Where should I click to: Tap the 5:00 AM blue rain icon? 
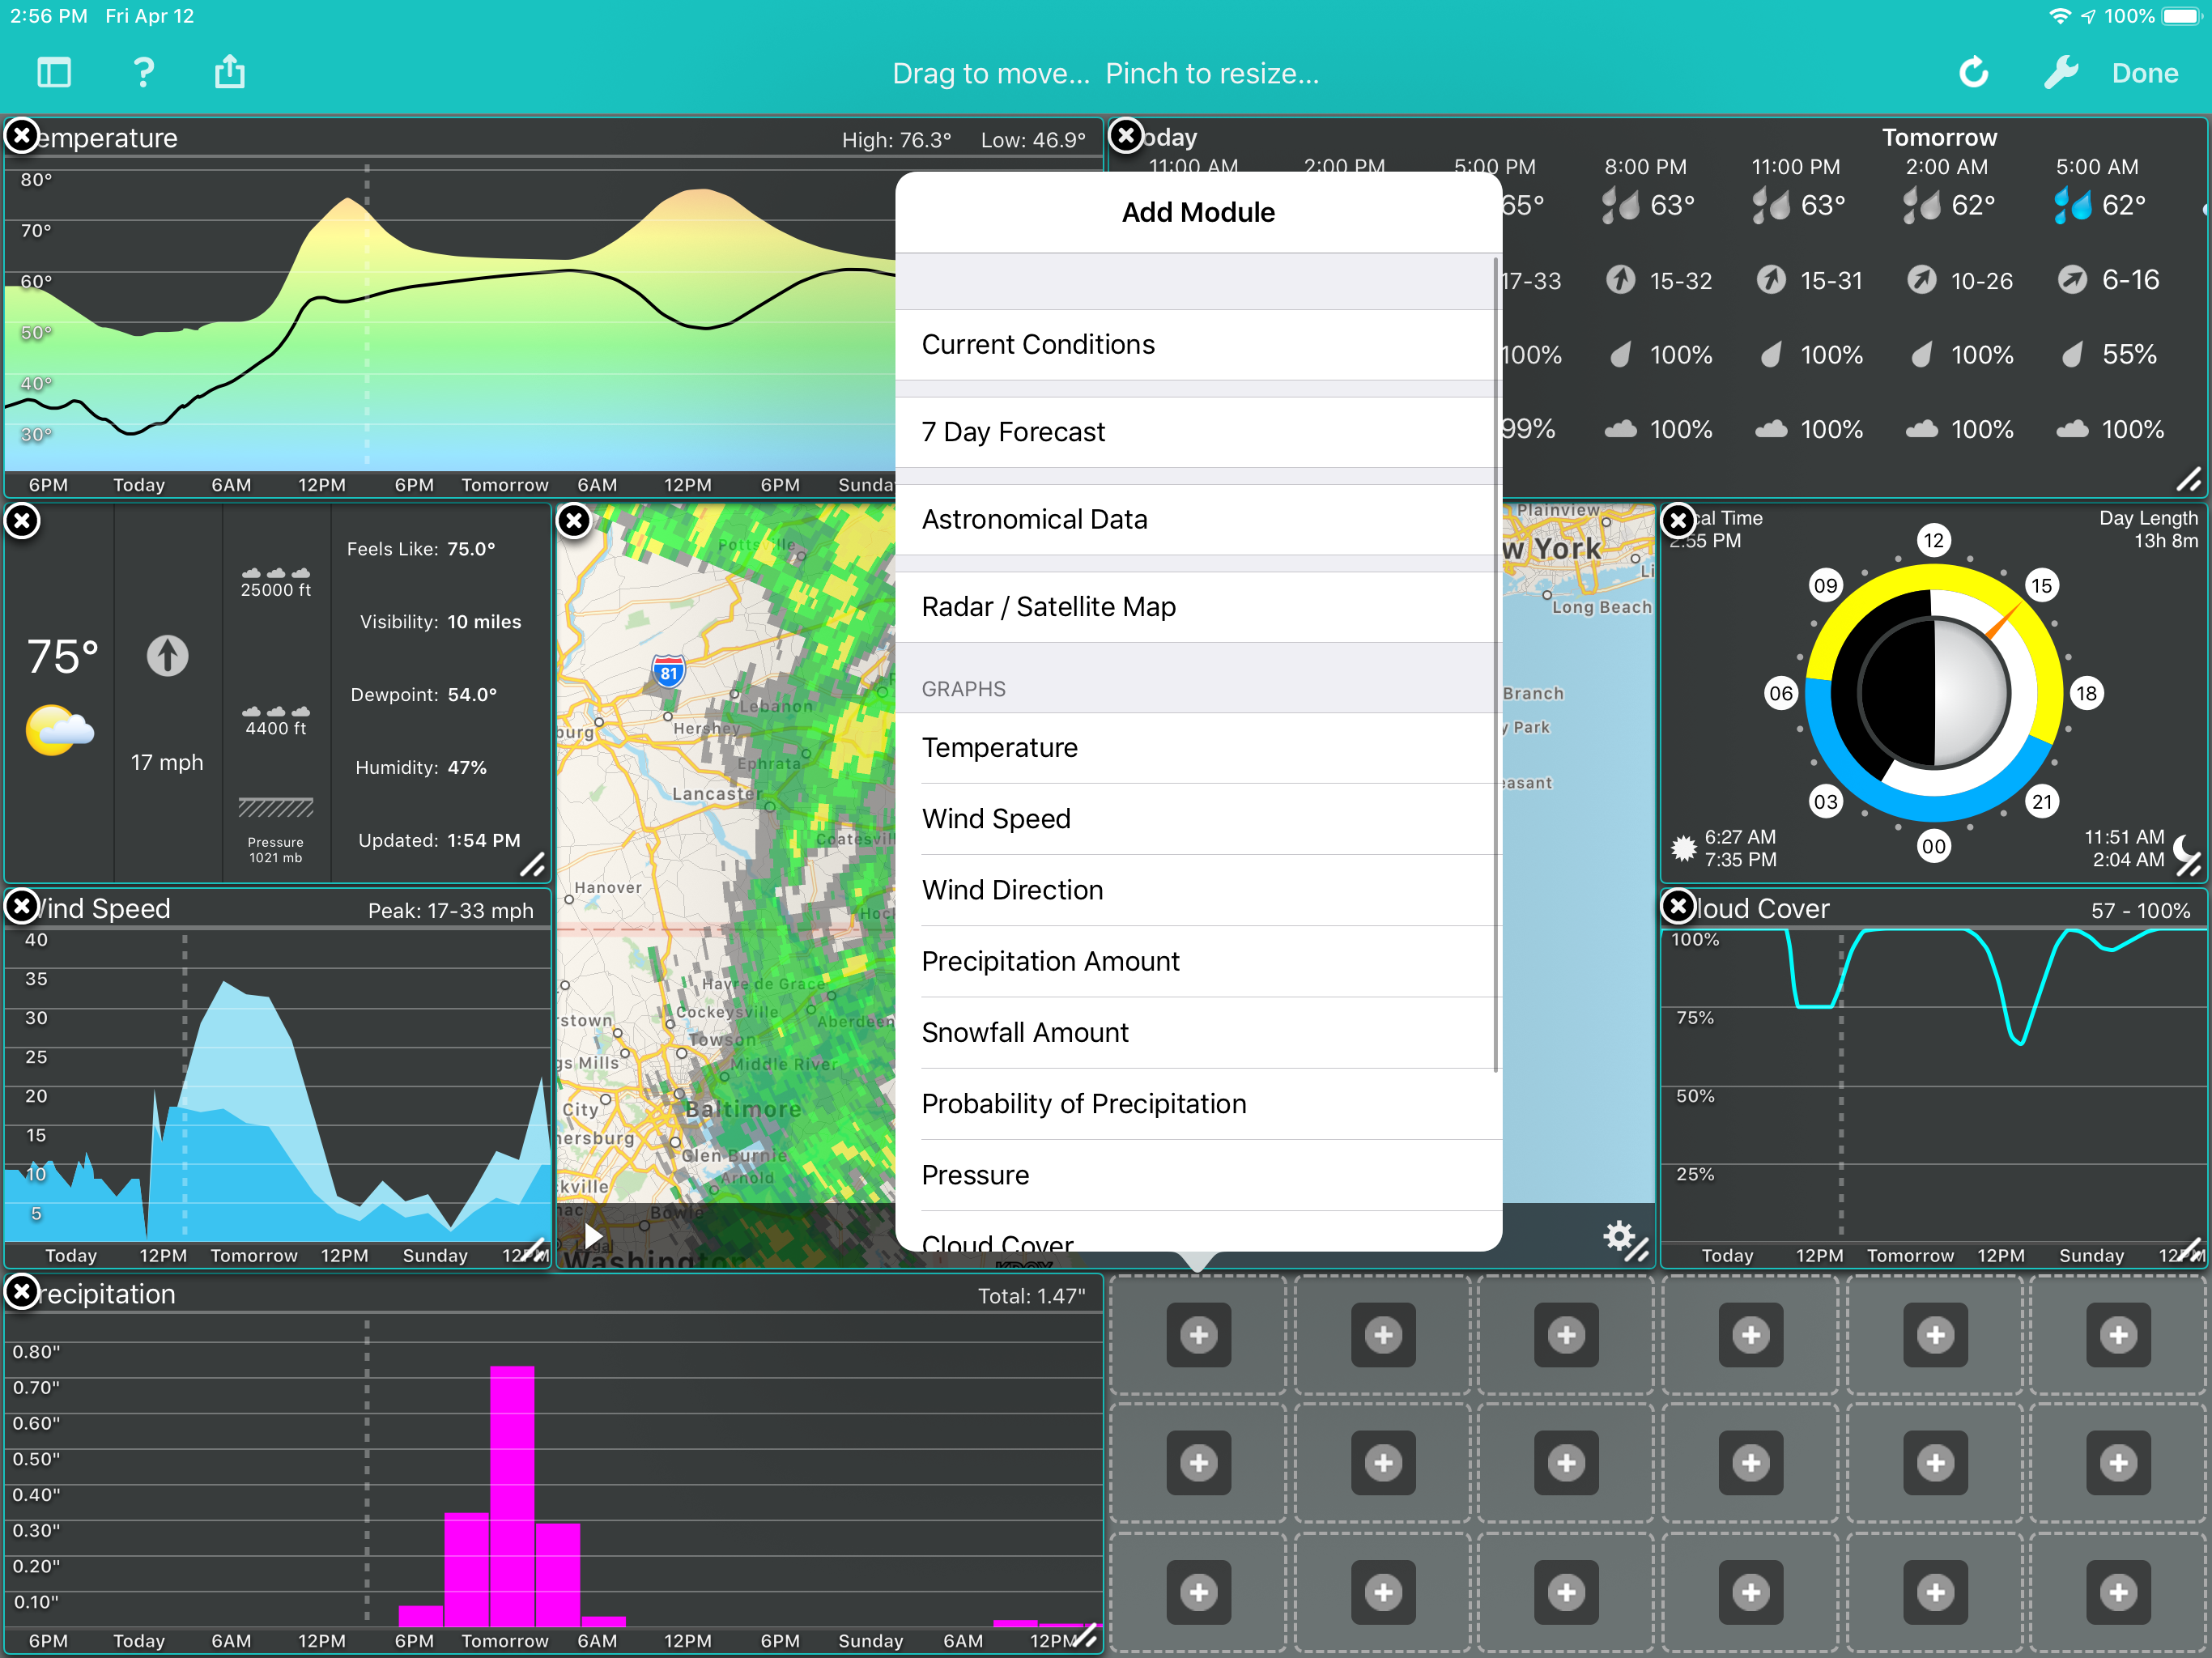[2071, 206]
